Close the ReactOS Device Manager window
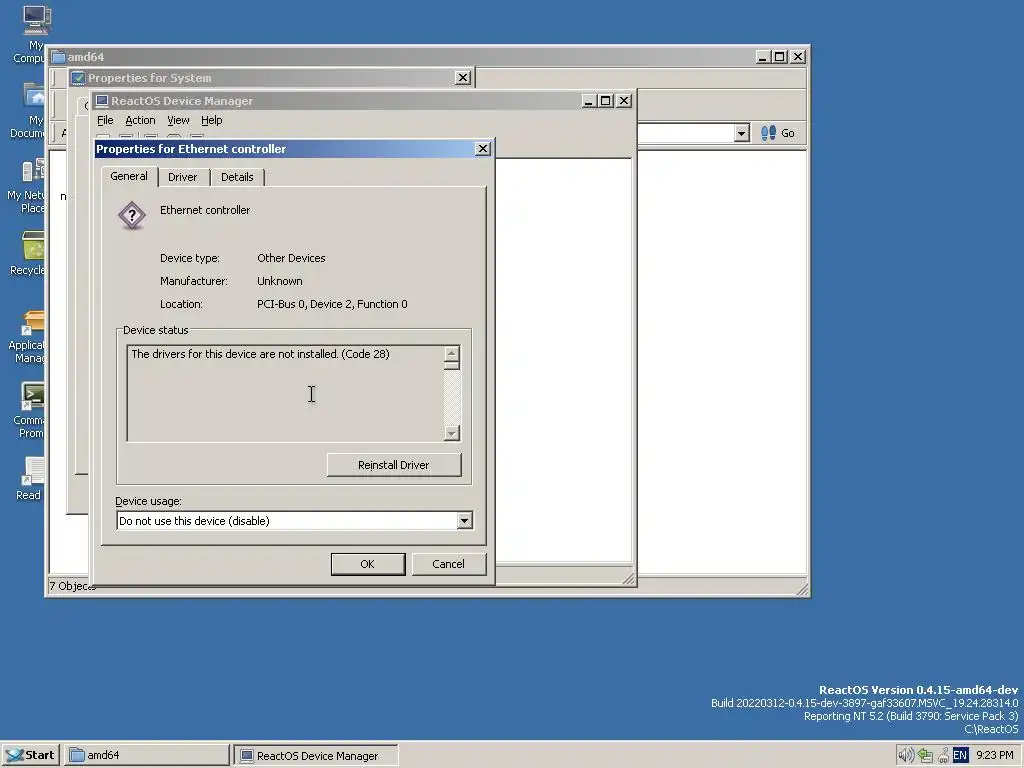This screenshot has width=1024, height=768. (x=624, y=101)
